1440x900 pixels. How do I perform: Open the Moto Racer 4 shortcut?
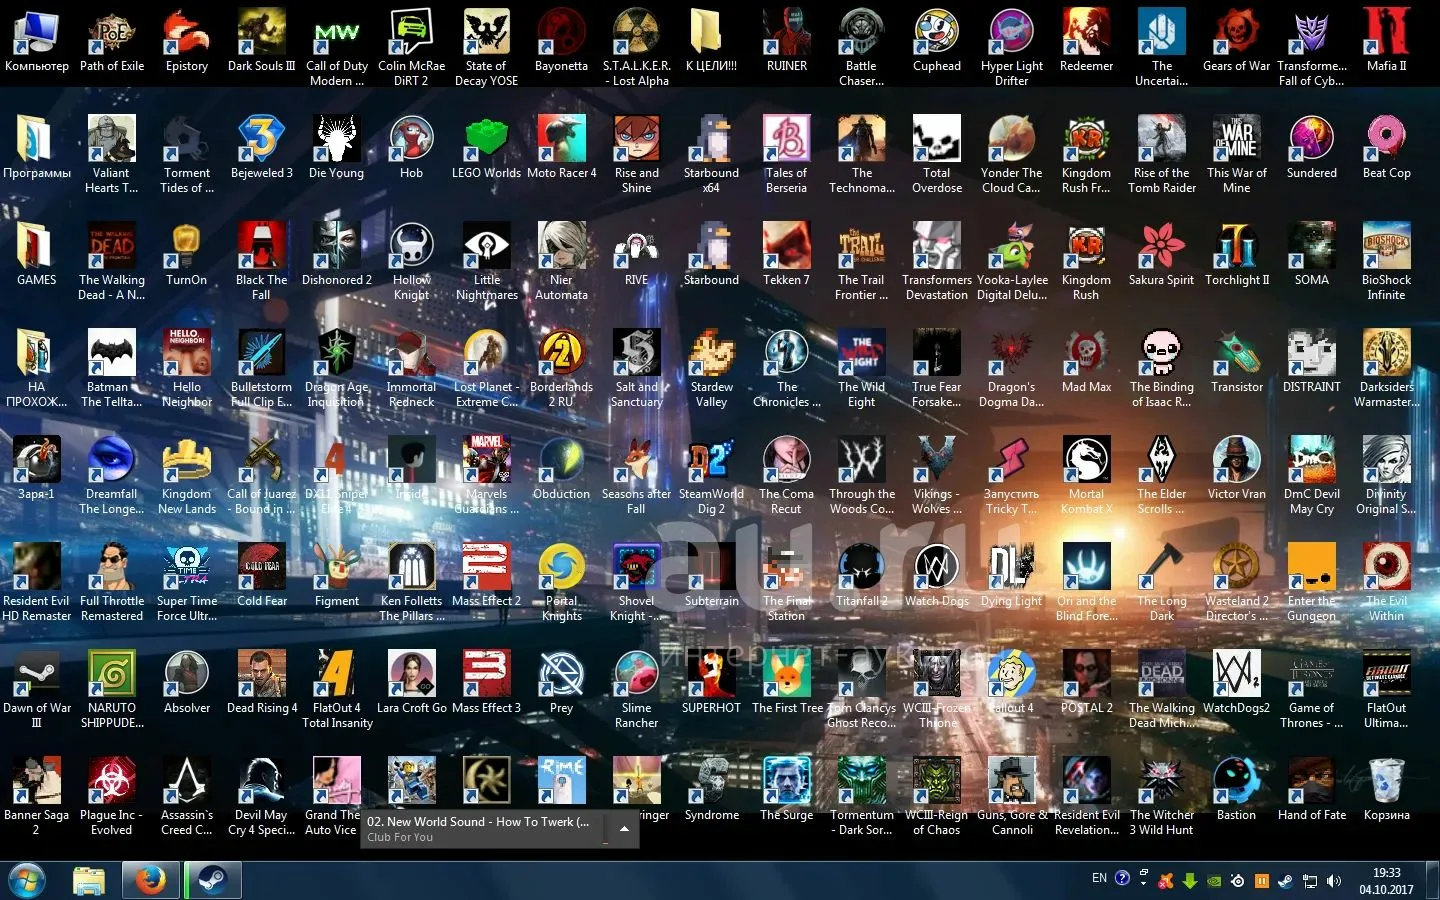pyautogui.click(x=562, y=149)
